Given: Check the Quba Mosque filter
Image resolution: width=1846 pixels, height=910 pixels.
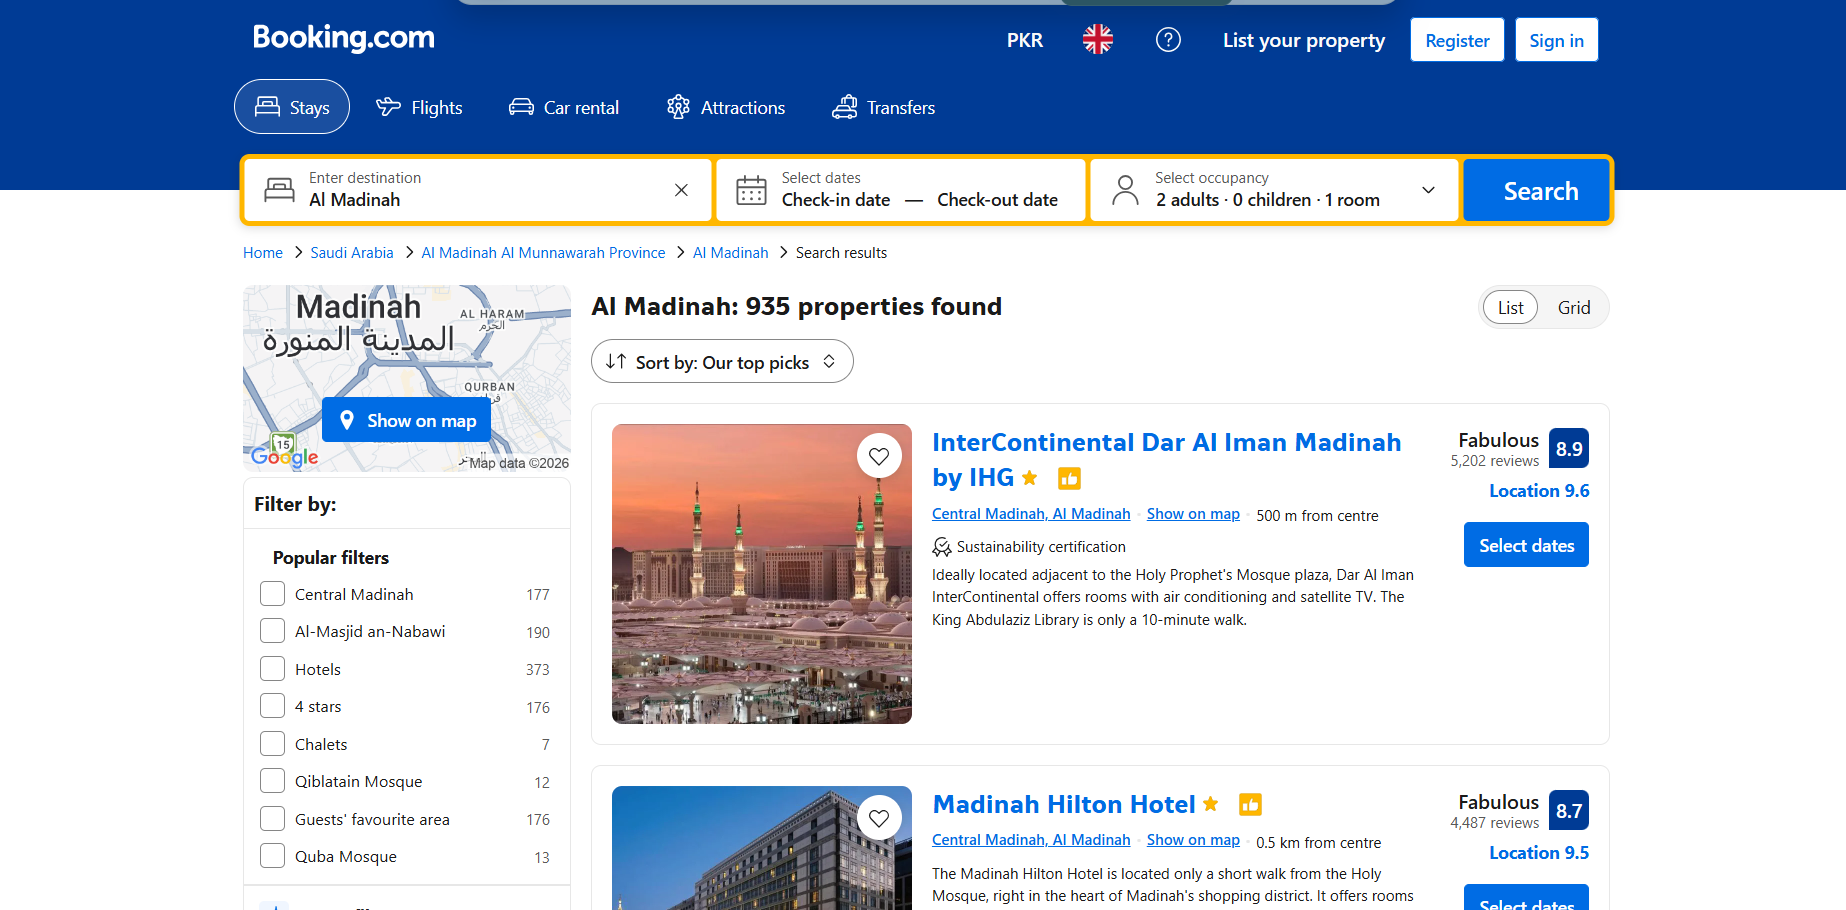Looking at the screenshot, I should click(272, 856).
